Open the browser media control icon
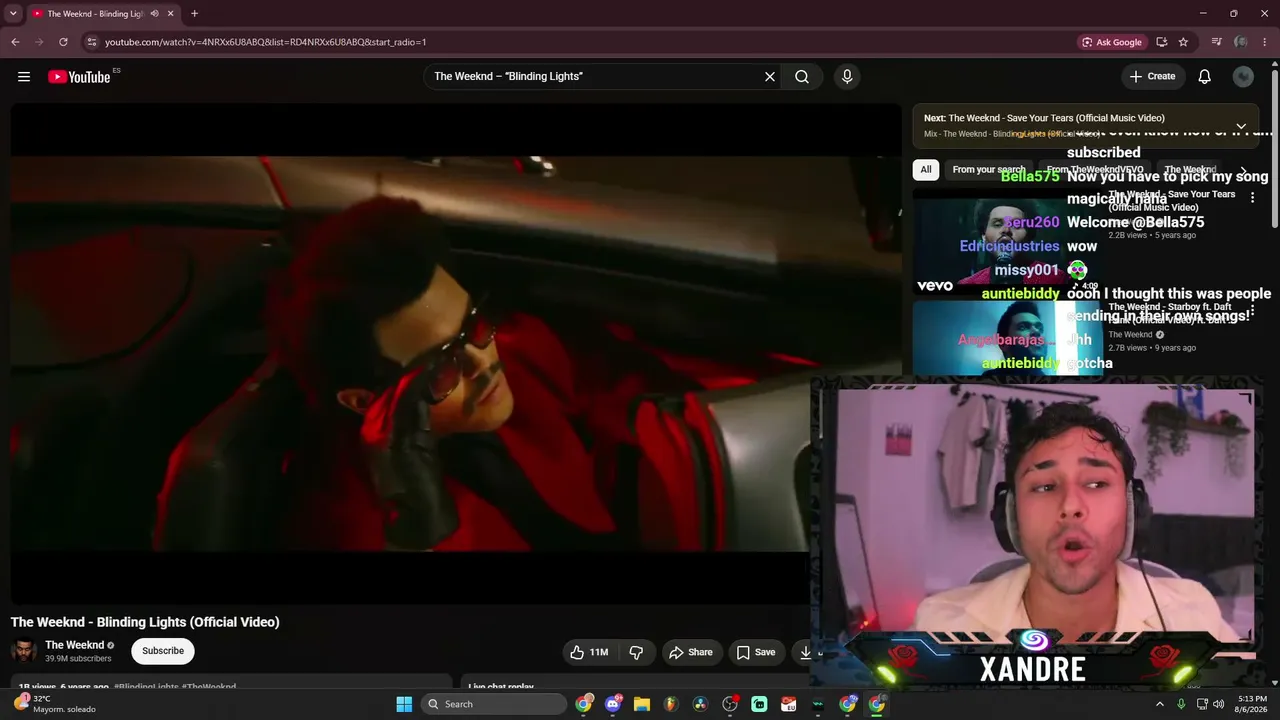The height and width of the screenshot is (720, 1280). click(x=1216, y=42)
